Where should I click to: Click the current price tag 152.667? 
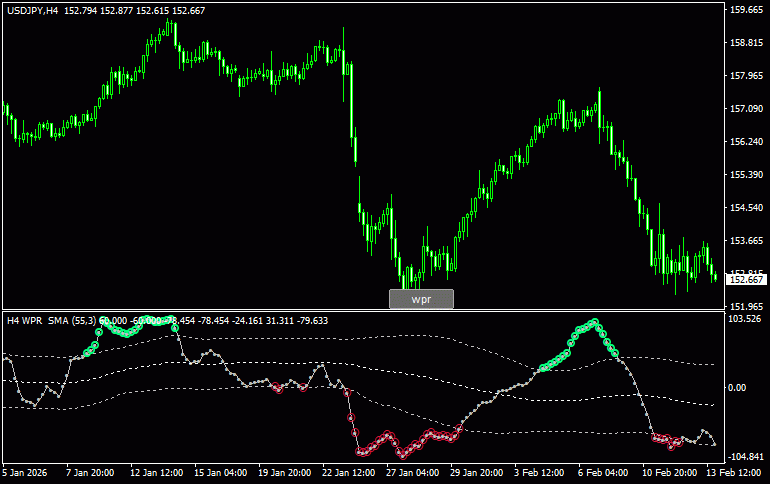pyautogui.click(x=746, y=280)
